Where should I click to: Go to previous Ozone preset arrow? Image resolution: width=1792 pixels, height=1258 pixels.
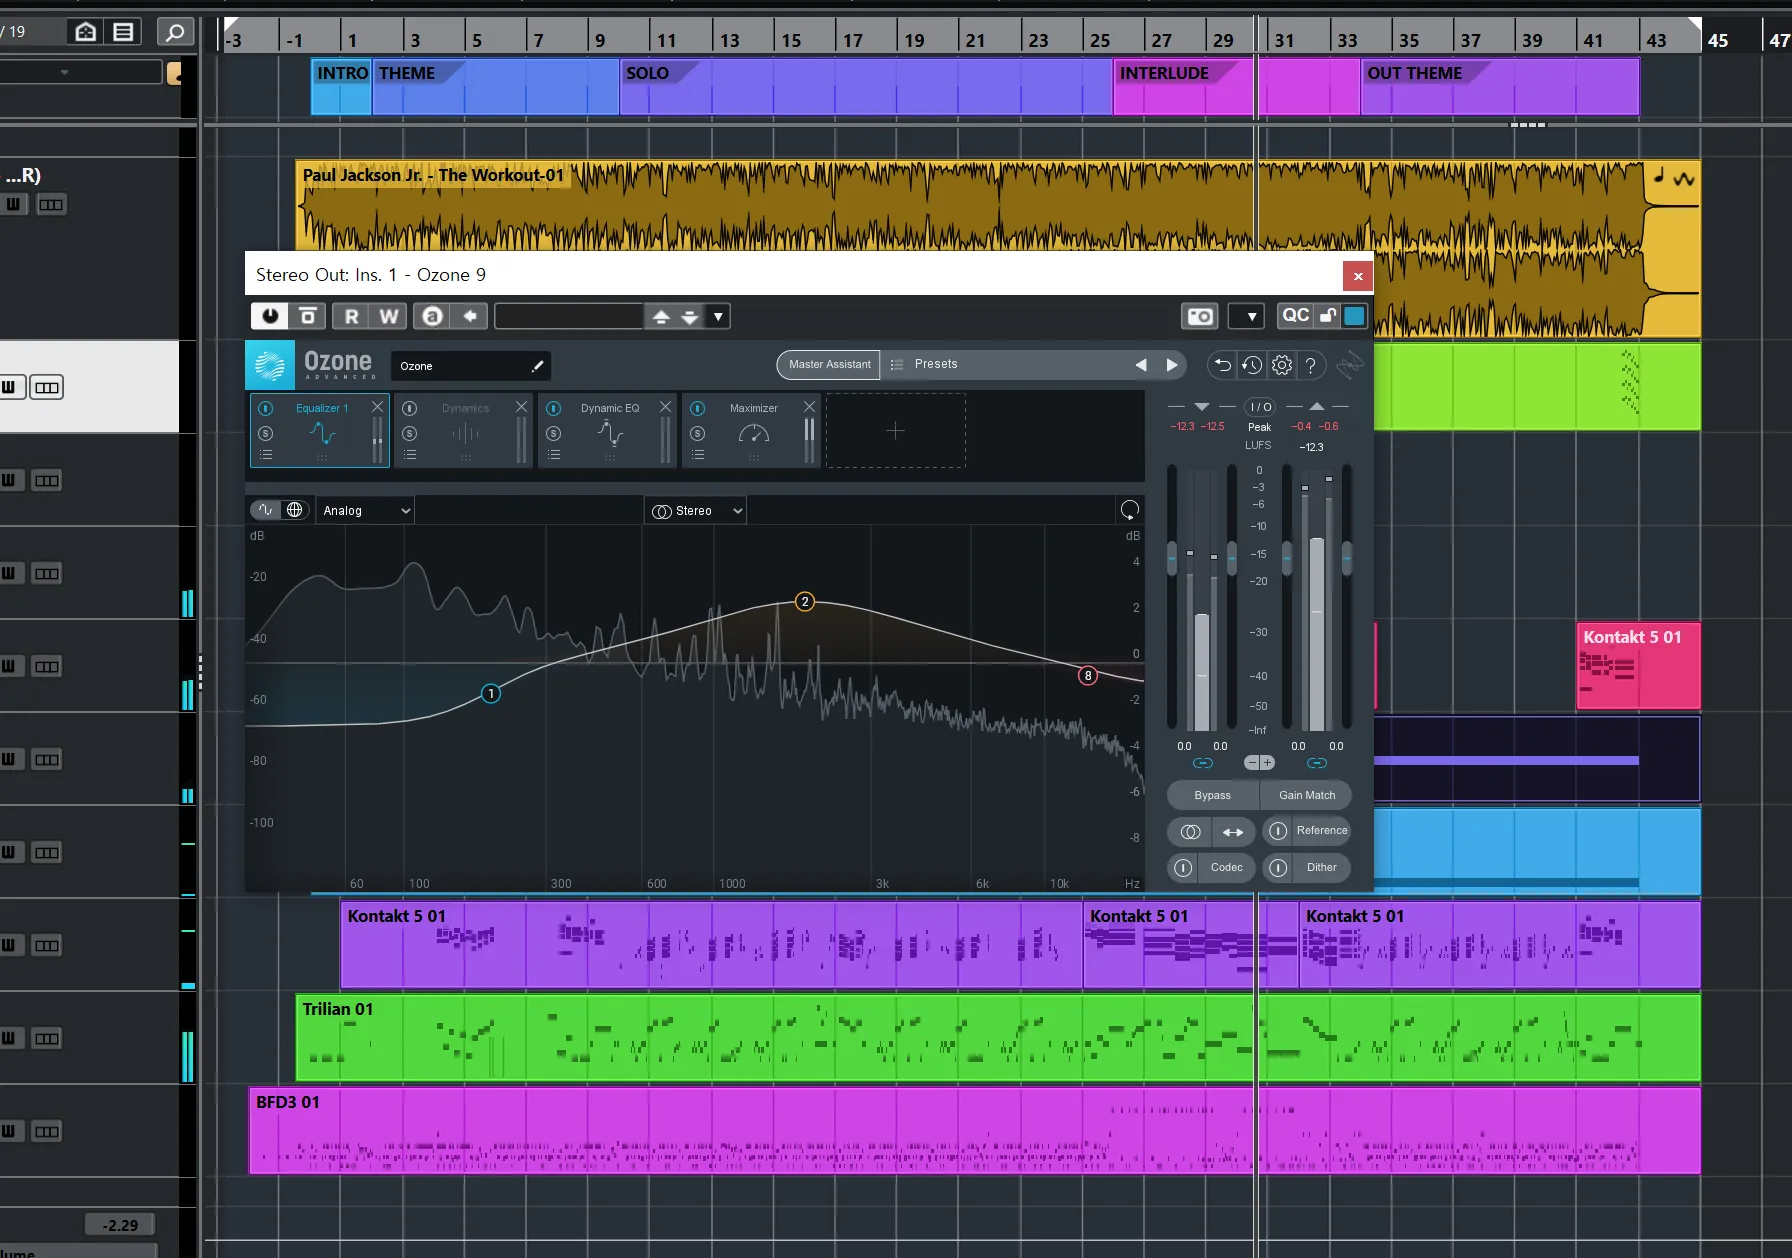click(1141, 365)
